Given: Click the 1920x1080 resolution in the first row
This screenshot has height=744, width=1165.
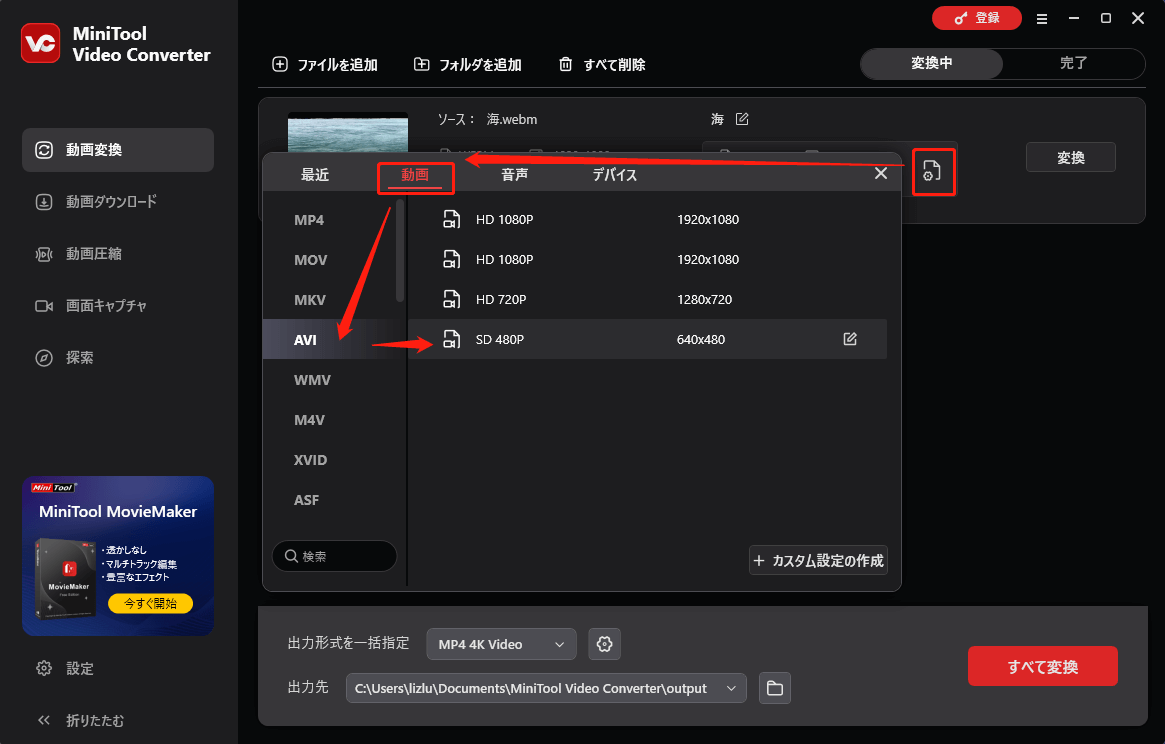Looking at the screenshot, I should [x=708, y=219].
